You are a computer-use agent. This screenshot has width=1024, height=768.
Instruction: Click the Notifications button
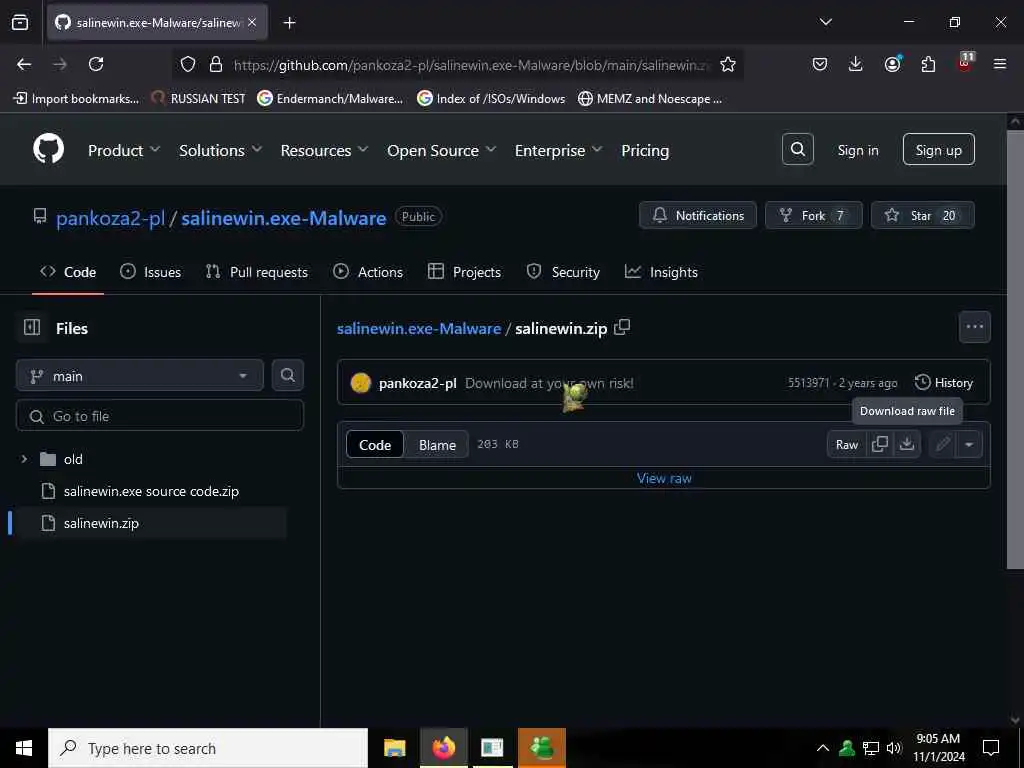(x=697, y=216)
